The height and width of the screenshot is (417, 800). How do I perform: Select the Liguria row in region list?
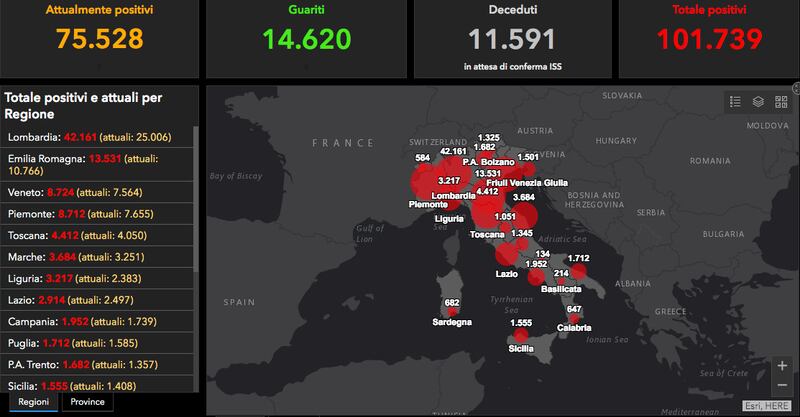tap(97, 278)
